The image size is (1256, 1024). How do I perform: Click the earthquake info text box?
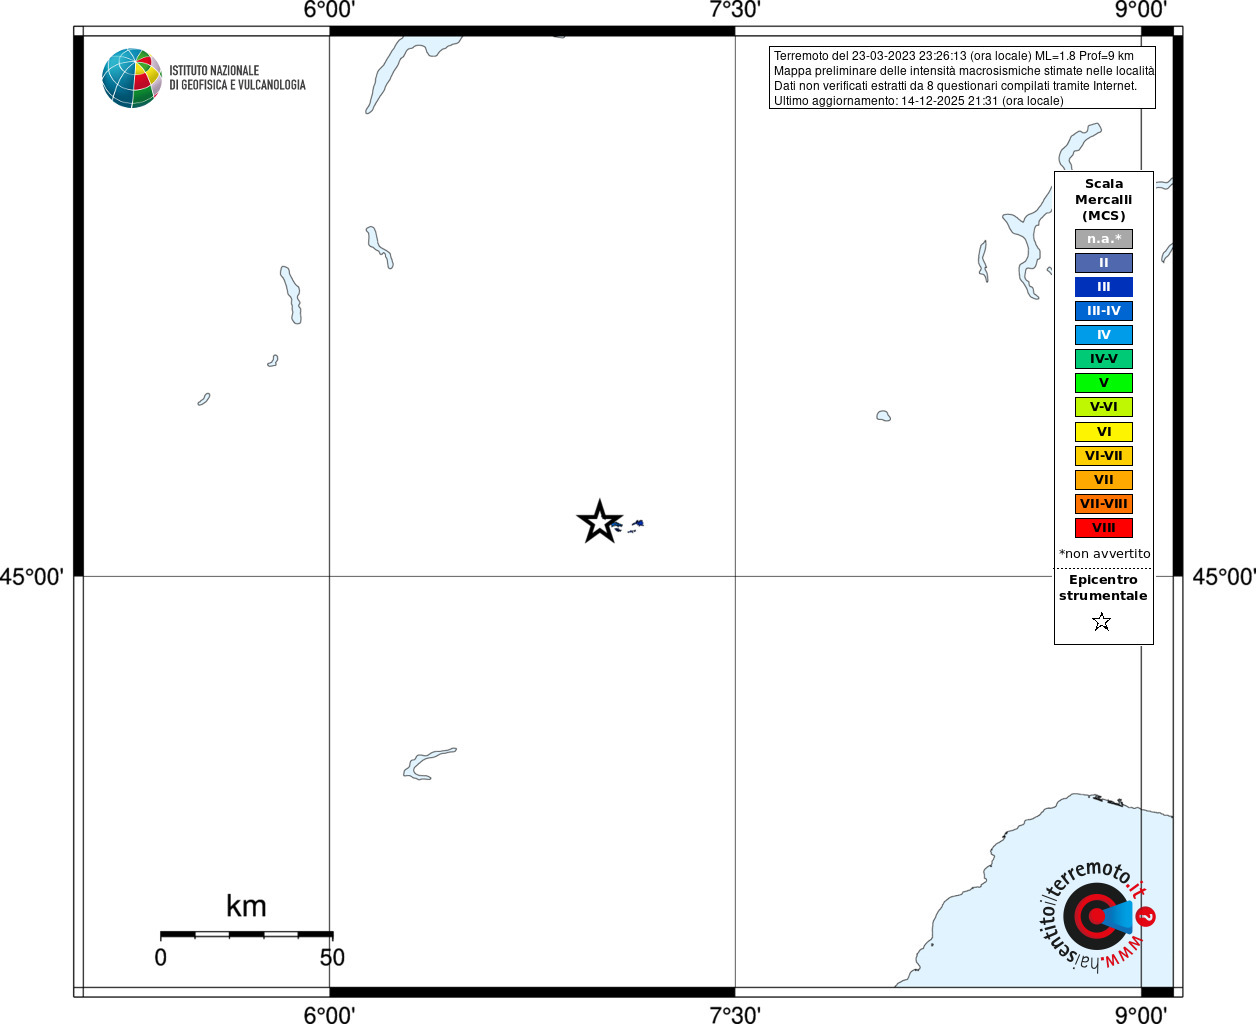coord(962,78)
